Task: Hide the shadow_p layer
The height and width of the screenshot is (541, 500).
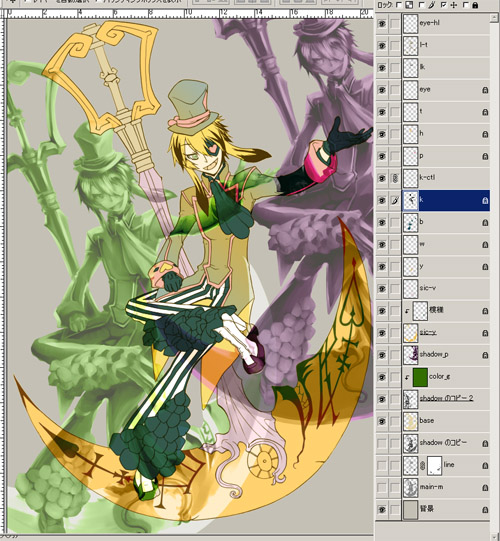Action: (x=382, y=355)
